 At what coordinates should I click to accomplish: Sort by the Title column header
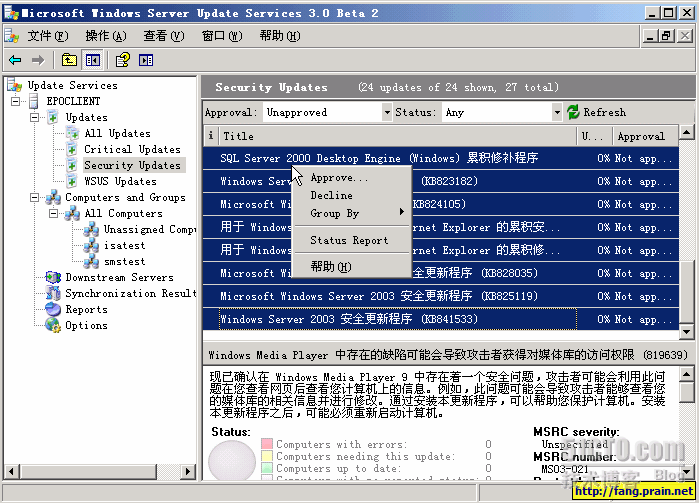point(398,136)
